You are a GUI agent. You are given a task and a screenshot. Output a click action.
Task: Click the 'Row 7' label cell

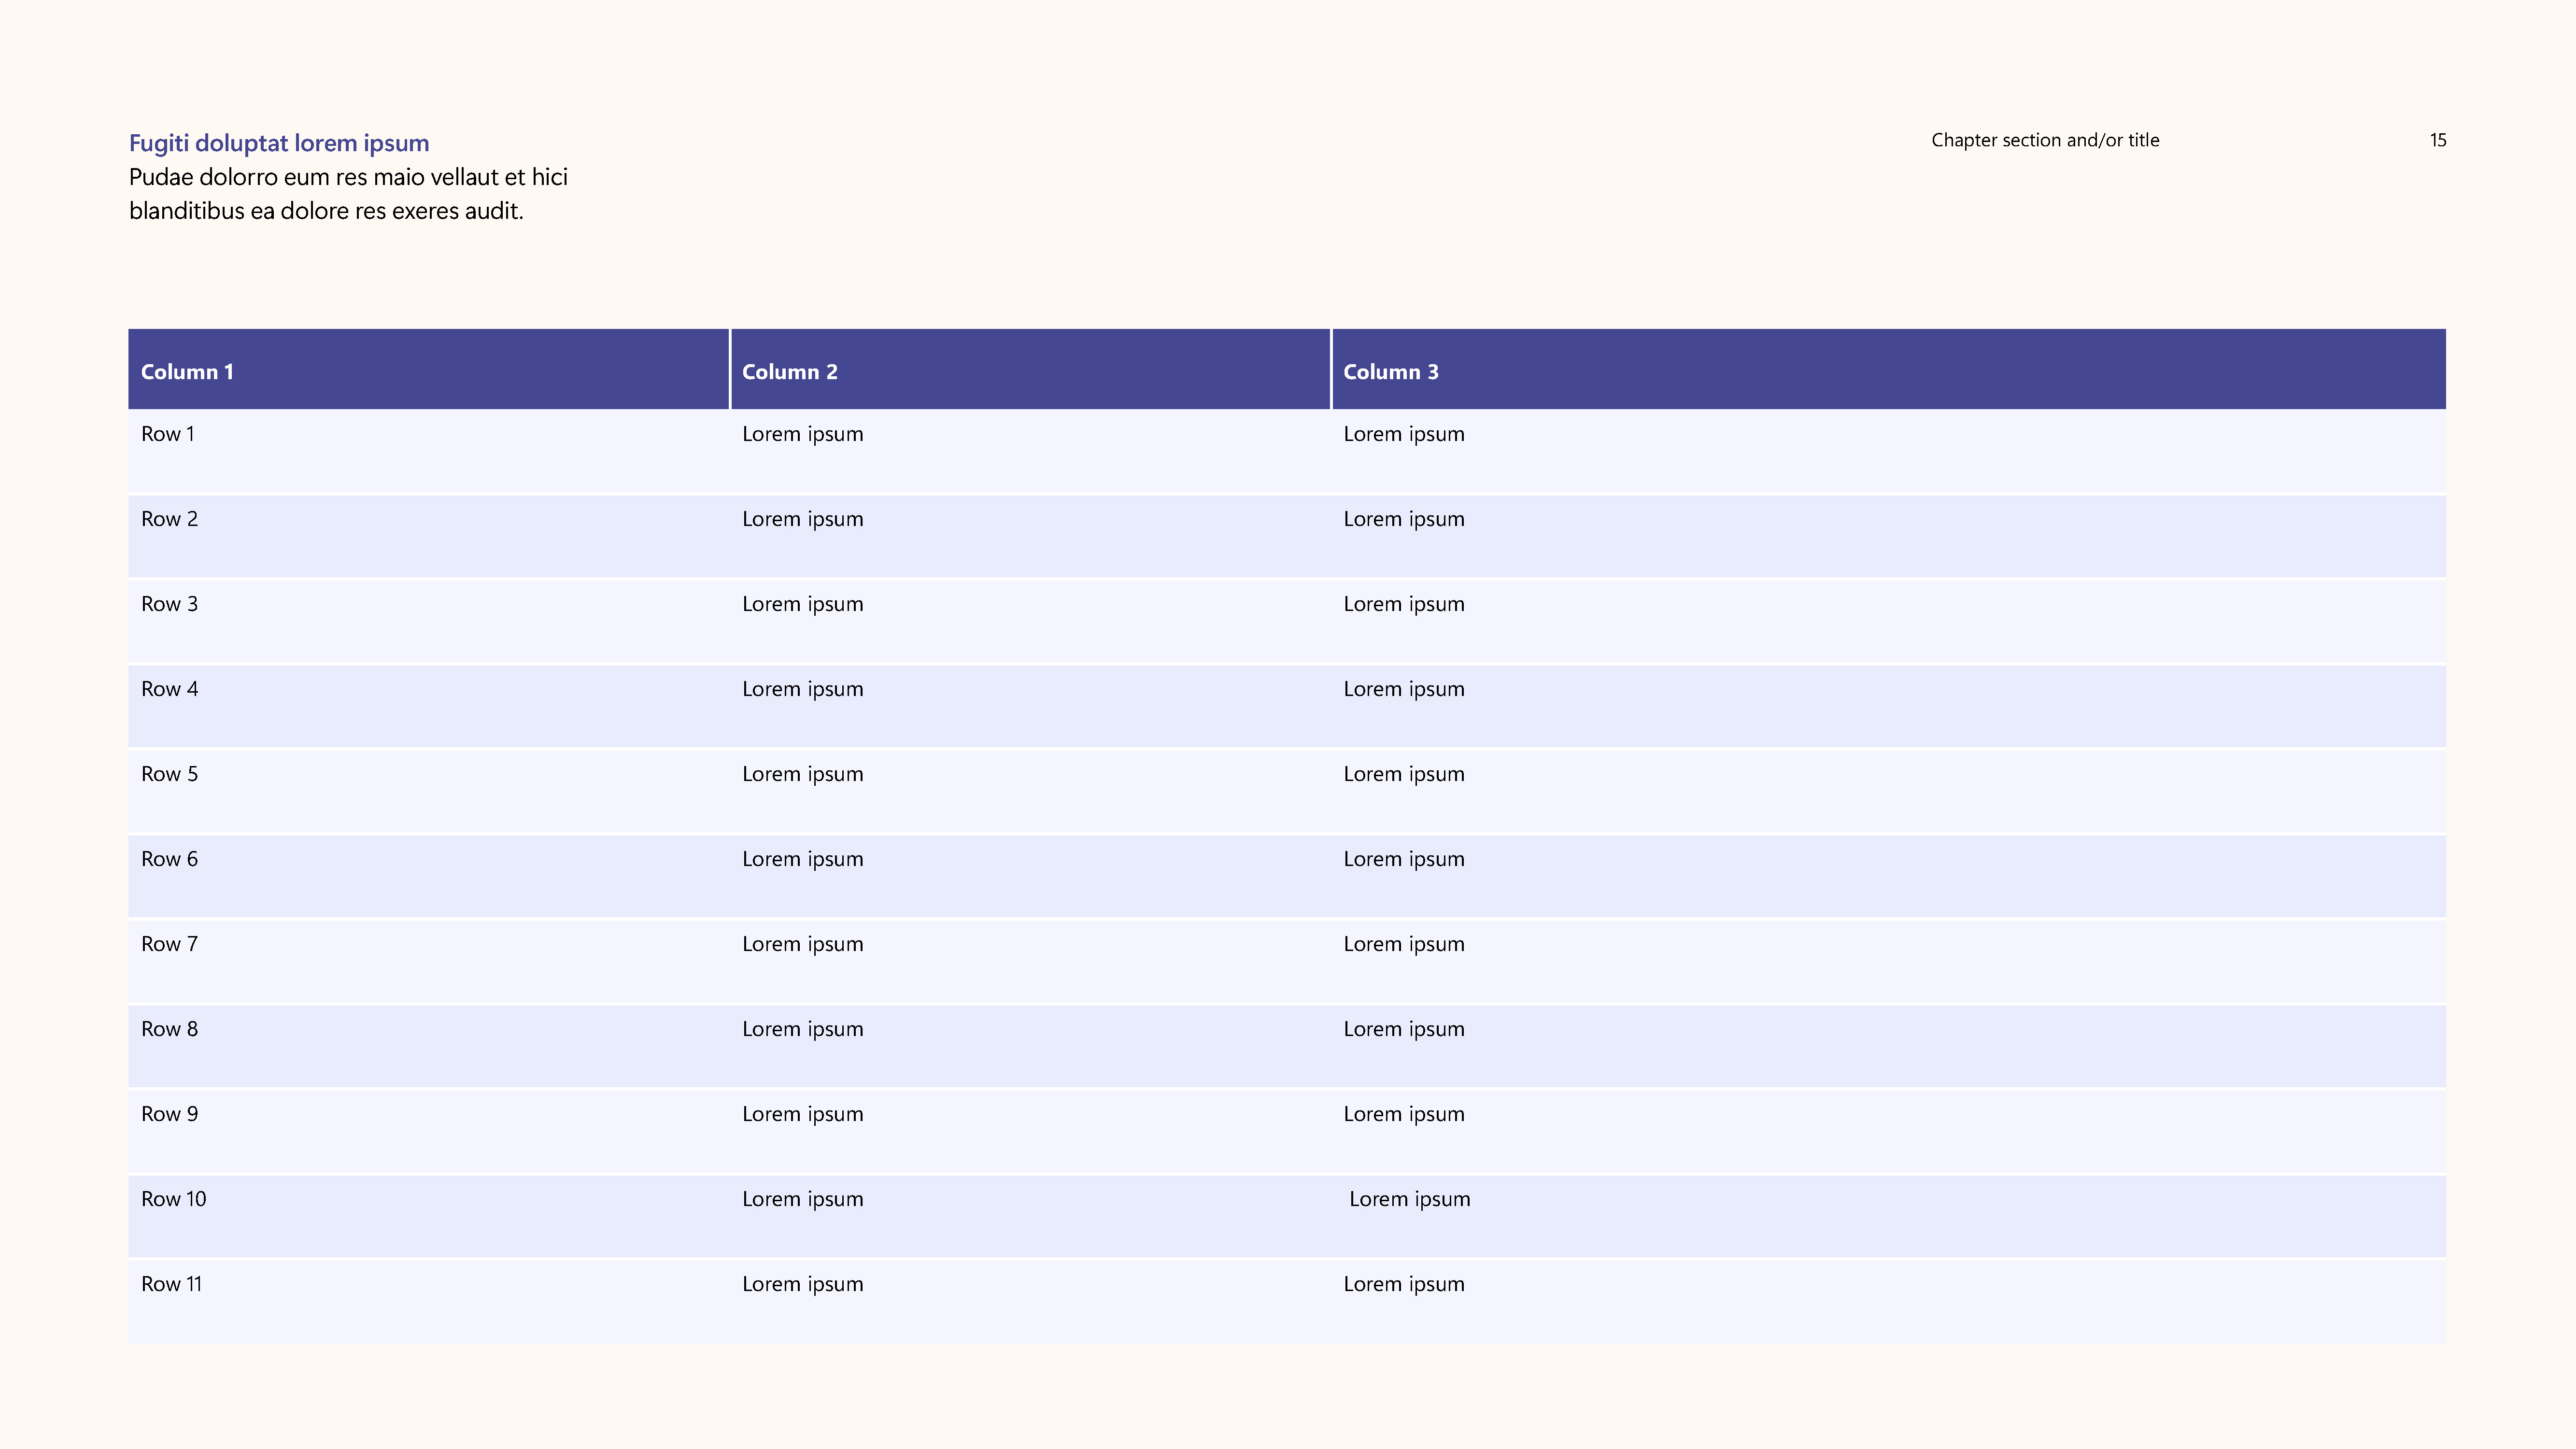pos(428,962)
